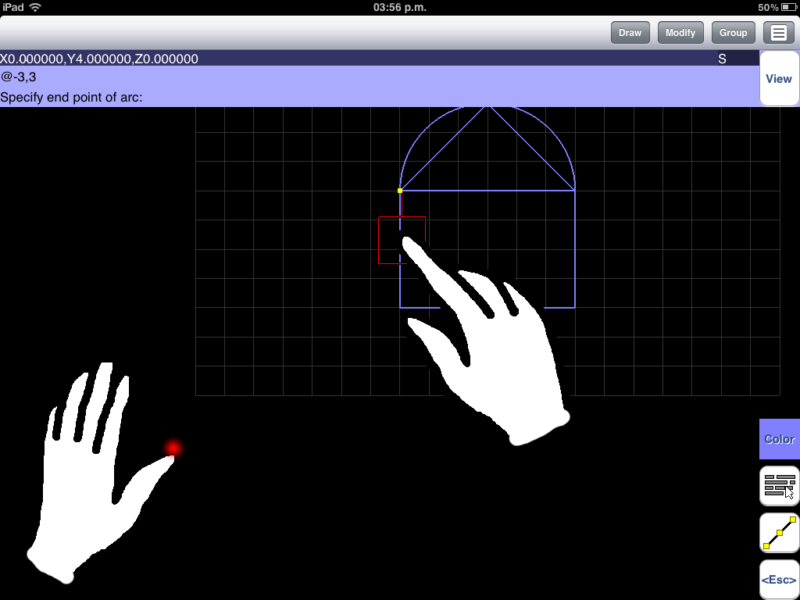Tap the Wi-Fi icon in status bar
The width and height of the screenshot is (800, 600).
[x=34, y=7]
